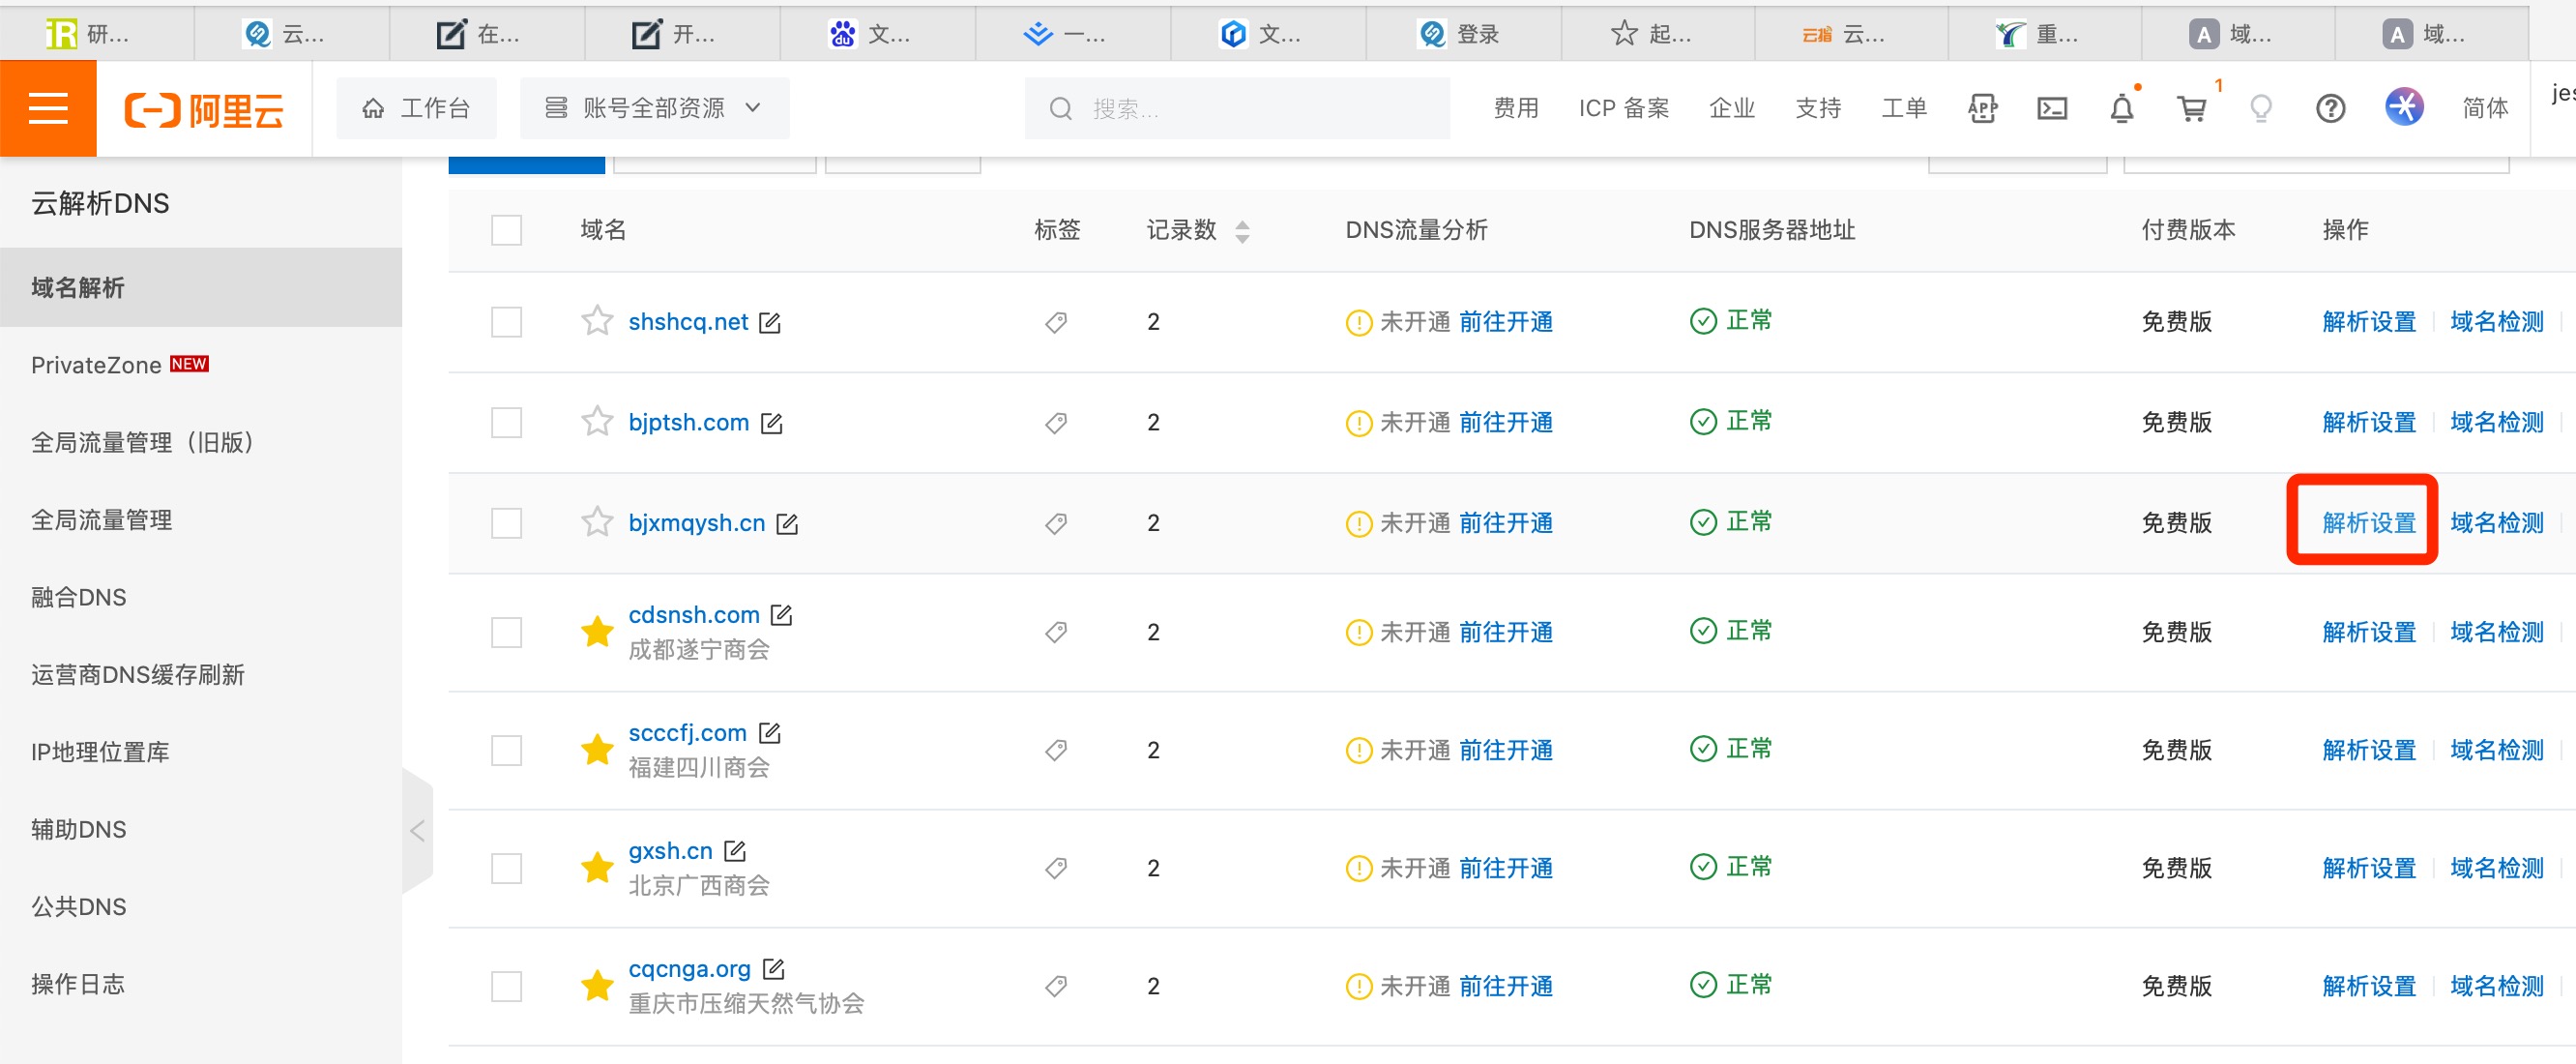The height and width of the screenshot is (1064, 2576).
Task: Tick the checkbox for gxsh.cn row
Action: pos(507,868)
